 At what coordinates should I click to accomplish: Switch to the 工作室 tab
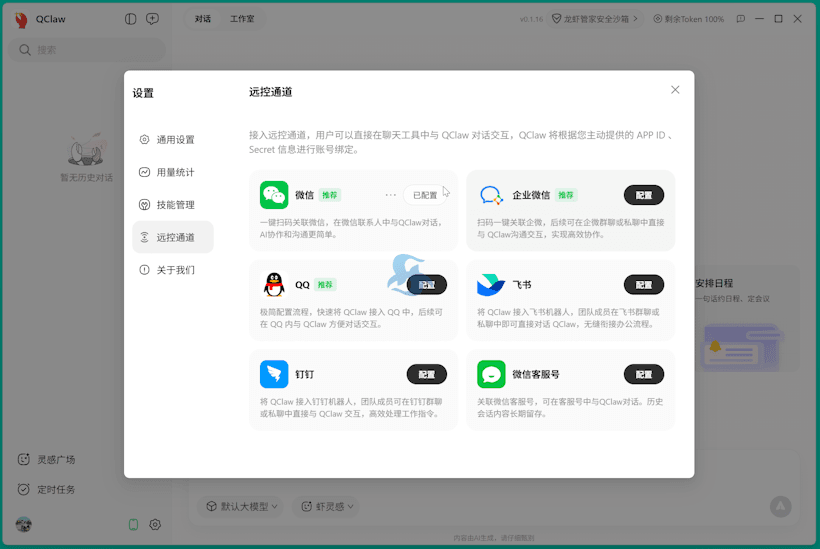[x=242, y=19]
